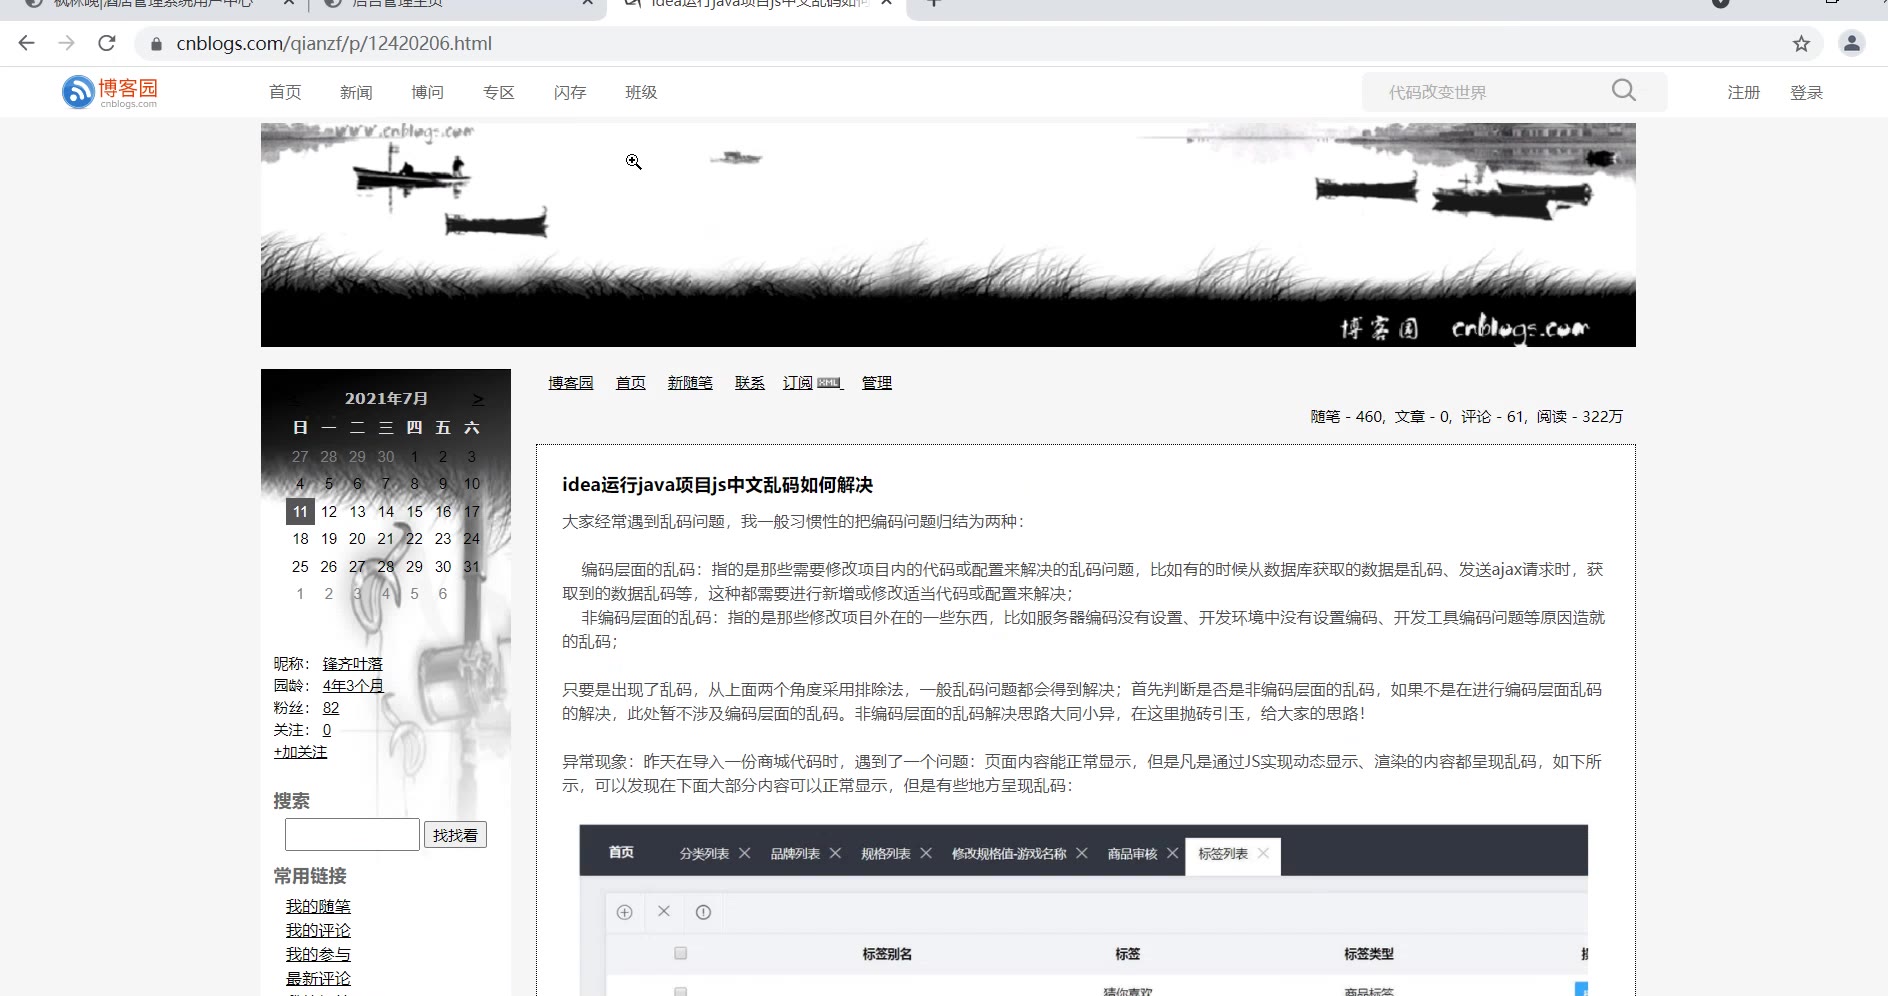This screenshot has height=996, width=1888.
Task: Open the Chrome profile avatar icon
Action: click(1852, 43)
